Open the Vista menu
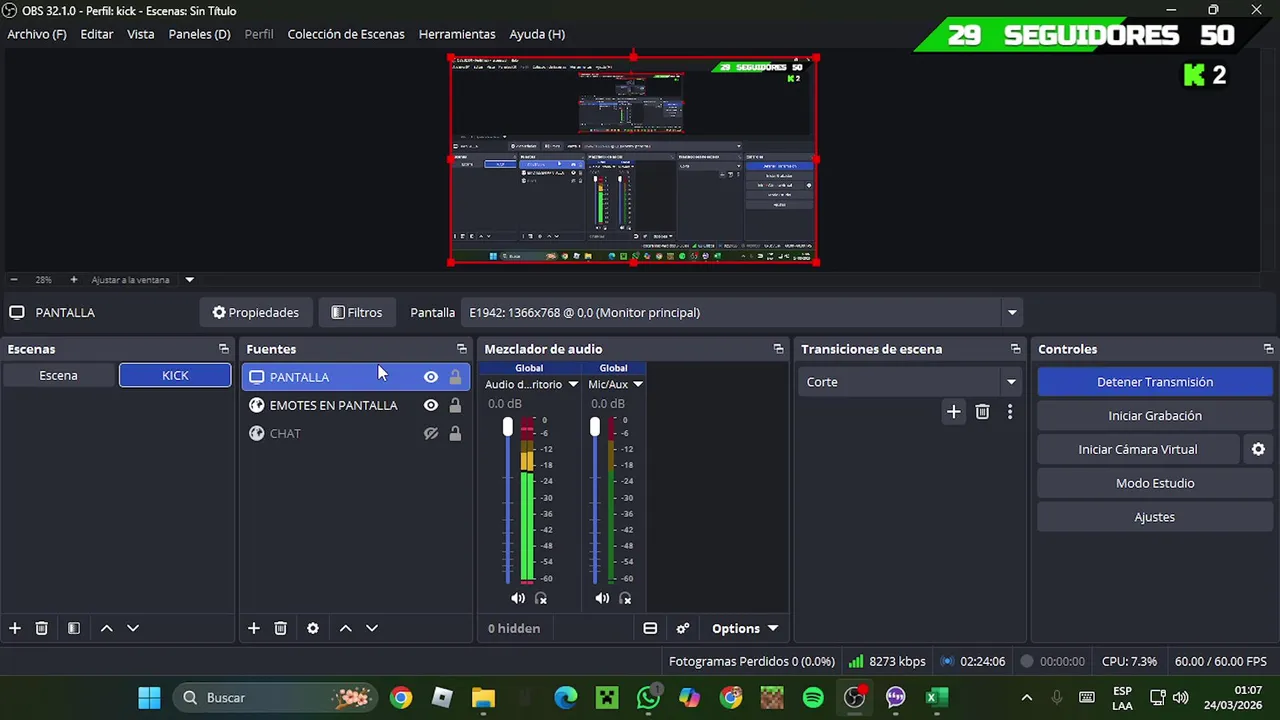1280x720 pixels. coord(141,34)
